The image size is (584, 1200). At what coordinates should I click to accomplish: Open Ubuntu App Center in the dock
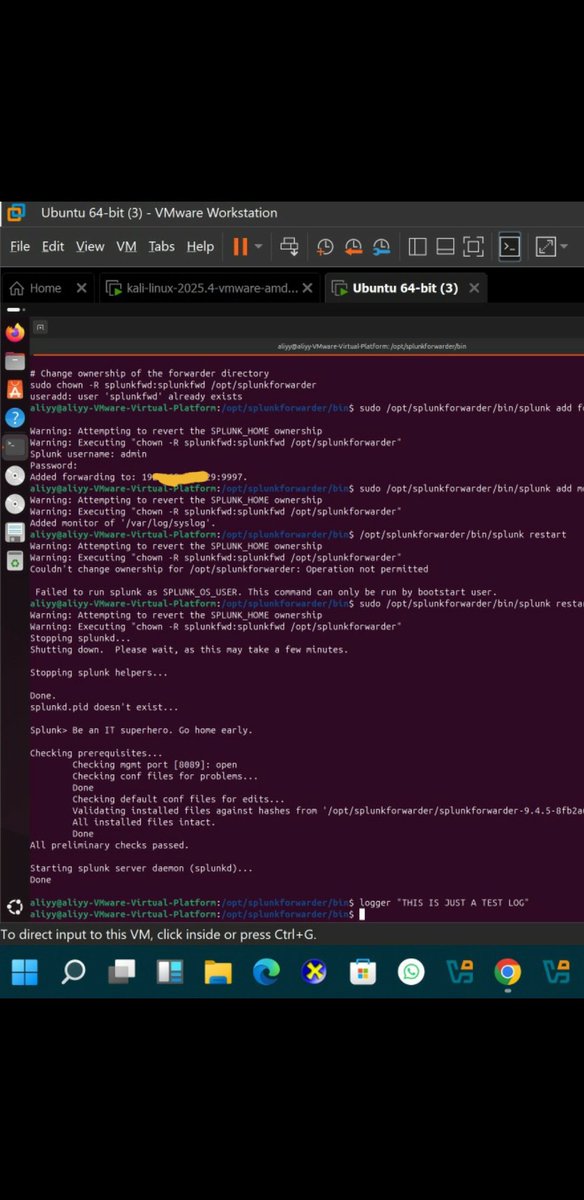tap(15, 389)
